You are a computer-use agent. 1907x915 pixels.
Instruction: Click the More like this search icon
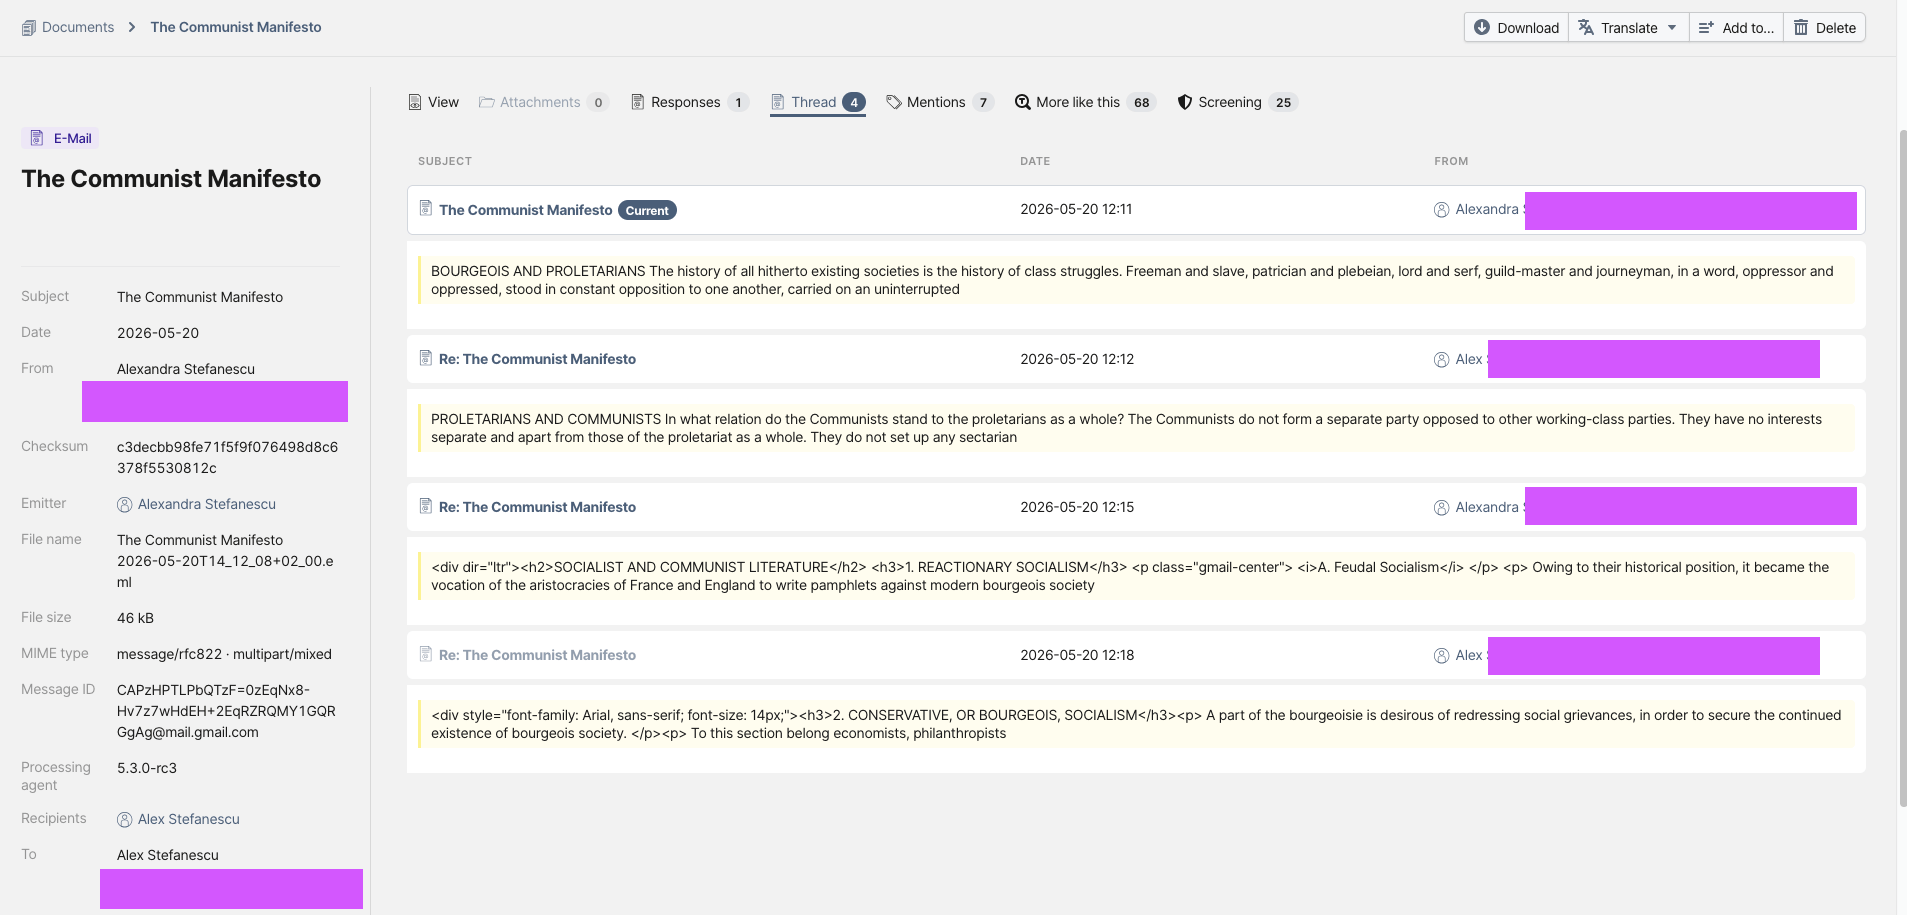coord(1022,102)
